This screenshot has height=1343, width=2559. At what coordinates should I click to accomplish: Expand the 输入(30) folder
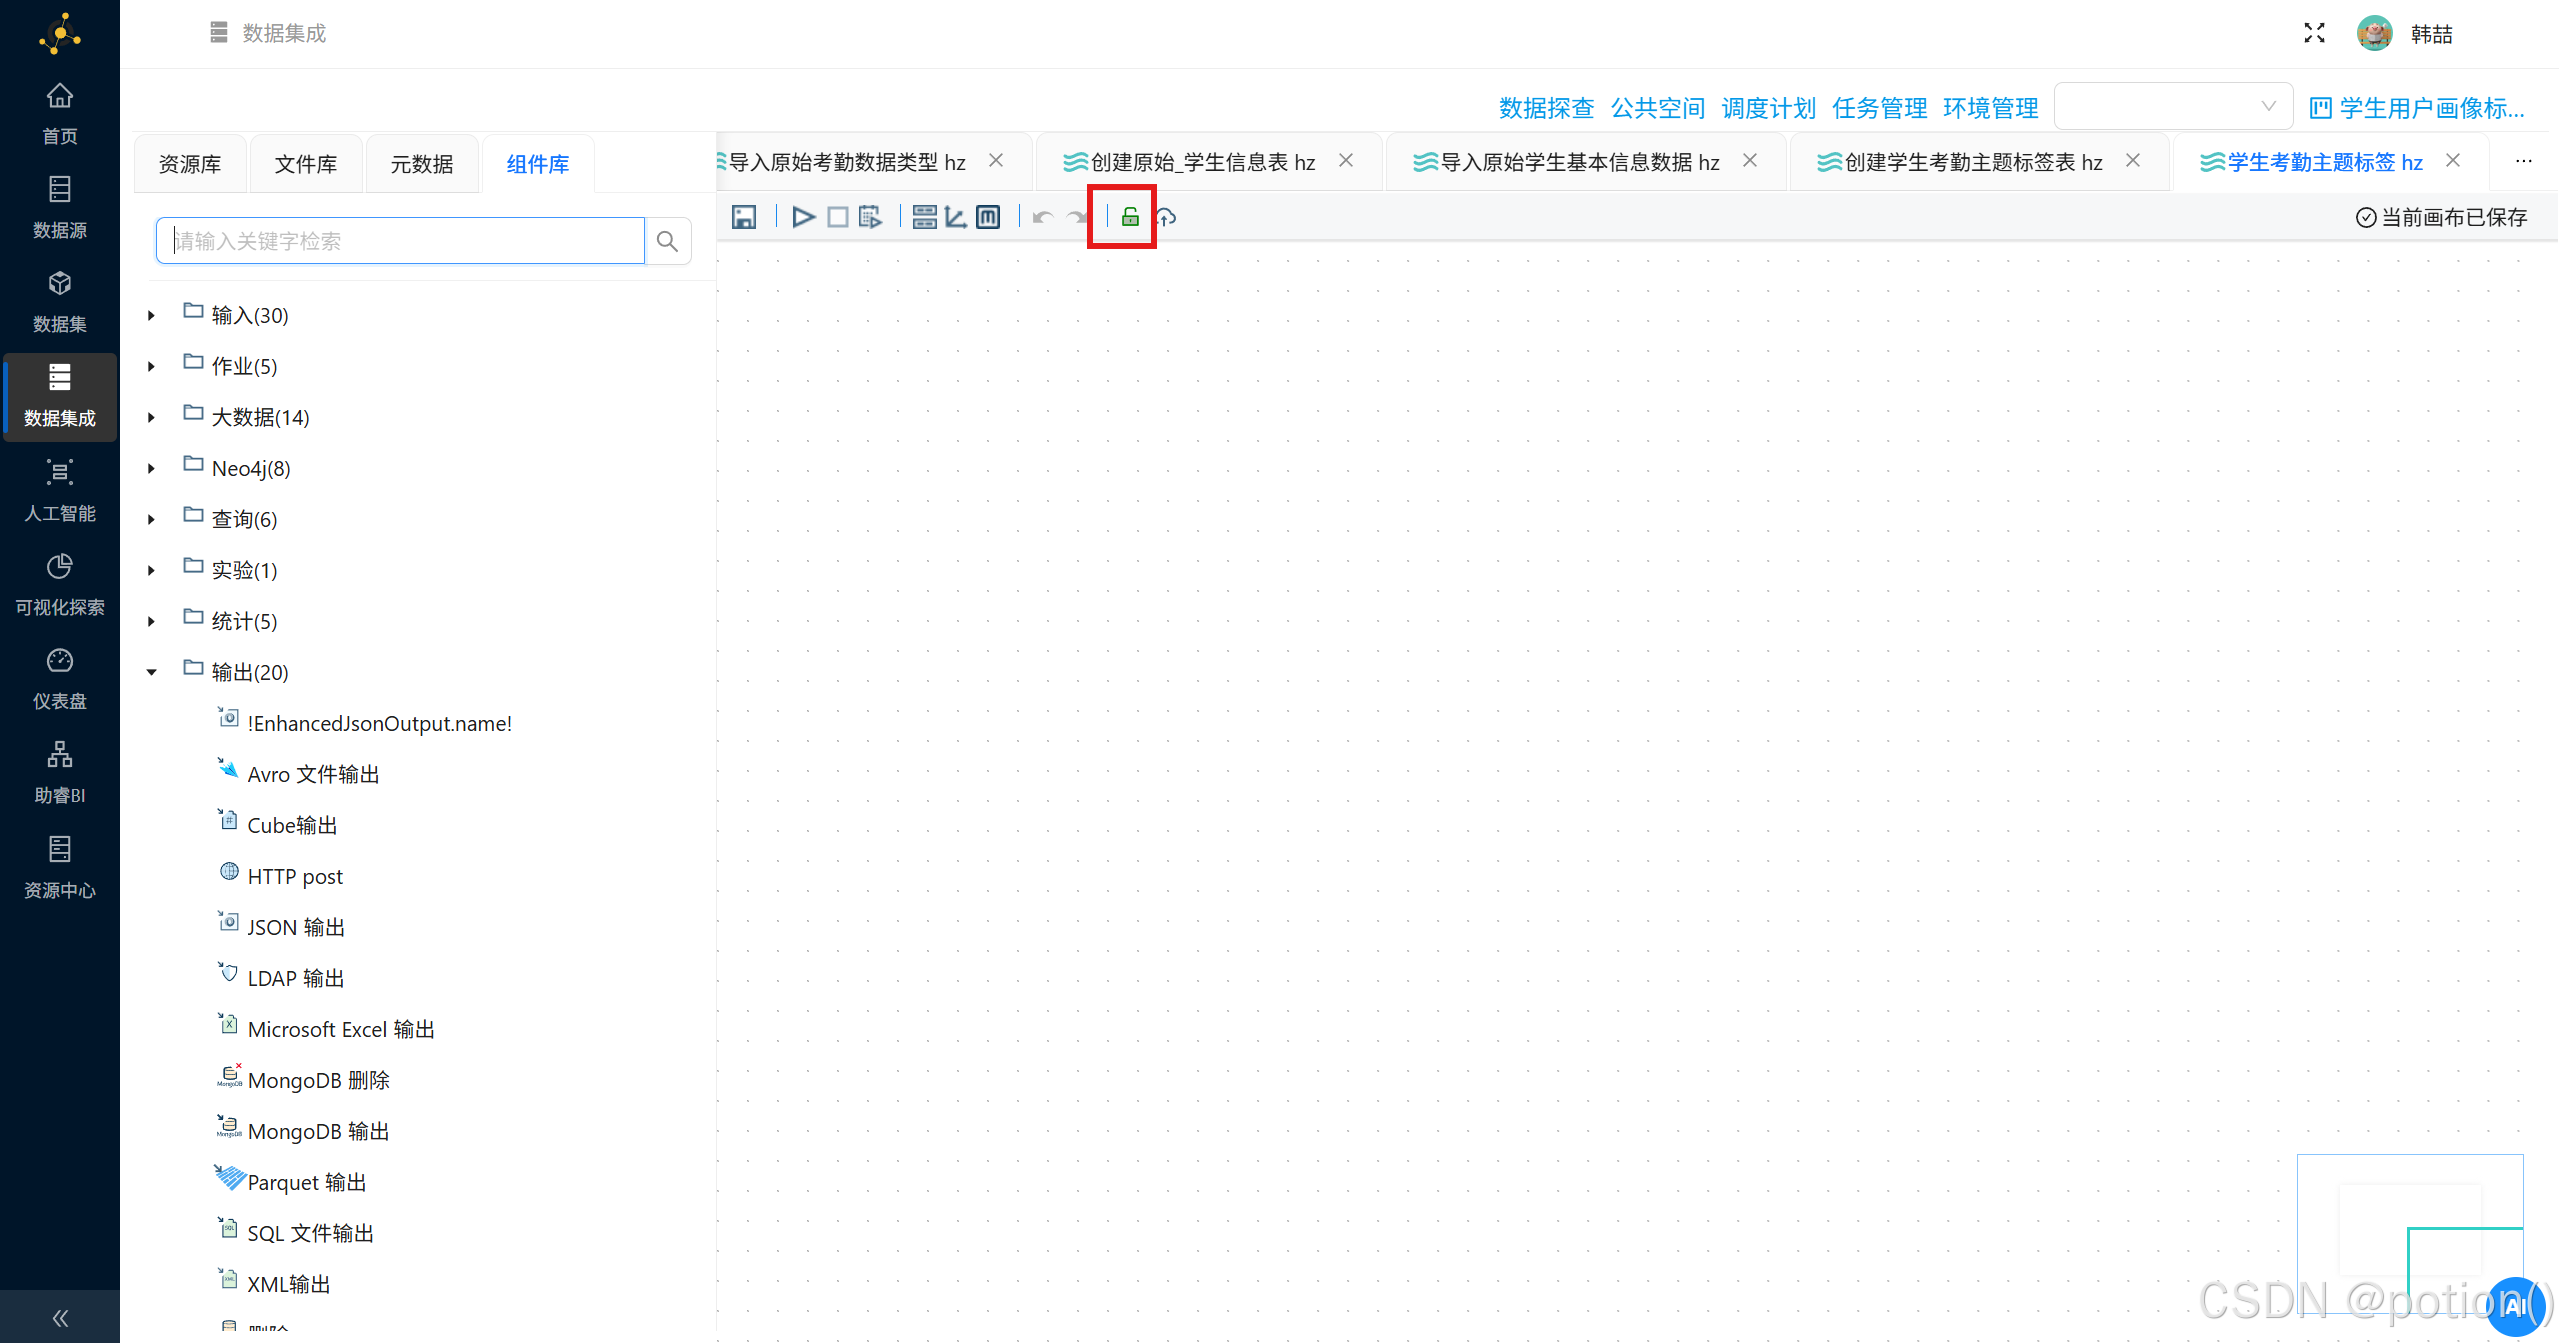[x=152, y=316]
